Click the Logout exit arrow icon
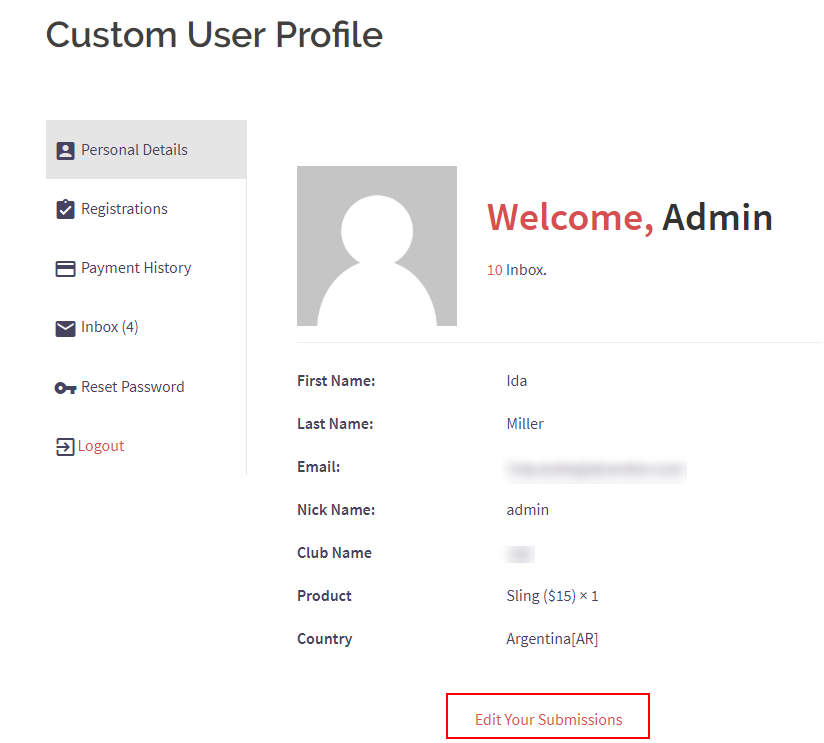Screen dimensions: 824x743 click(x=65, y=447)
